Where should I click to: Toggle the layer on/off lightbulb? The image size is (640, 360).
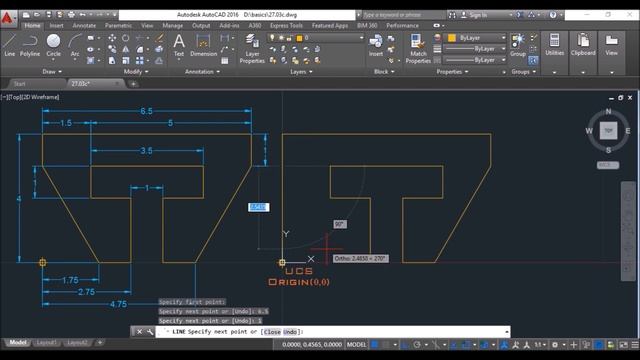[x=272, y=38]
